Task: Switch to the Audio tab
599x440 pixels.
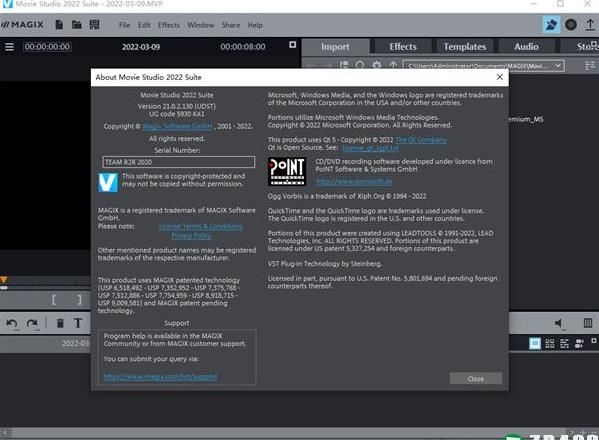Action: (x=526, y=47)
